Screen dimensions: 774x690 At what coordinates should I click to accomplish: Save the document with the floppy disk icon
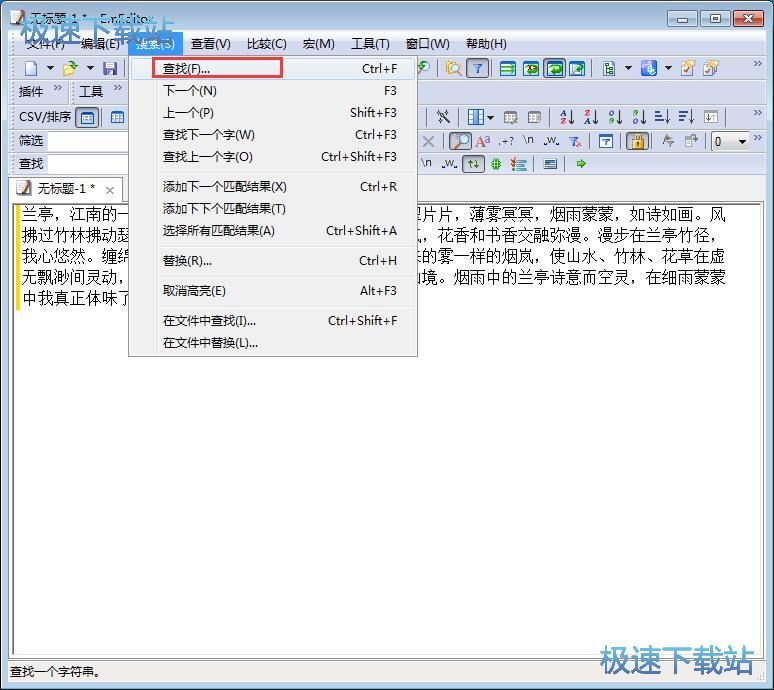pos(110,68)
